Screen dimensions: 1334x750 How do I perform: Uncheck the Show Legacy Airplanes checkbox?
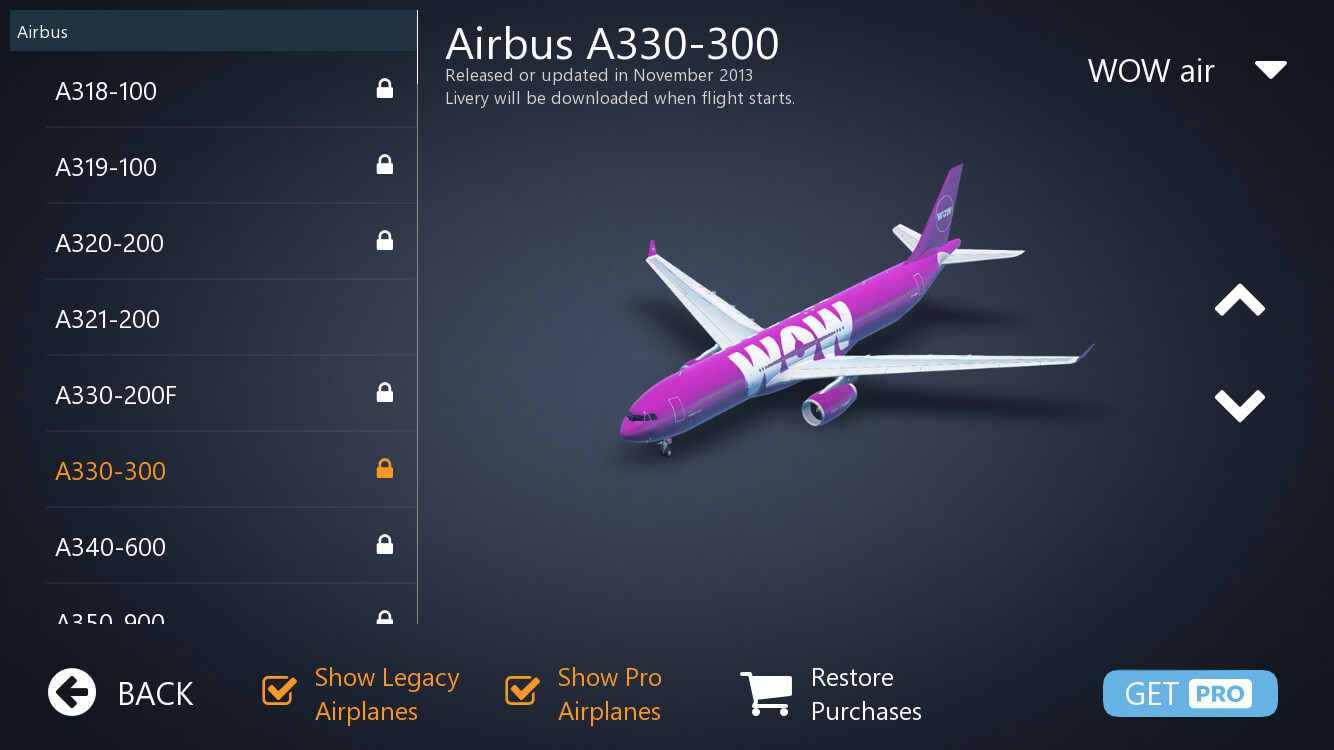(279, 690)
